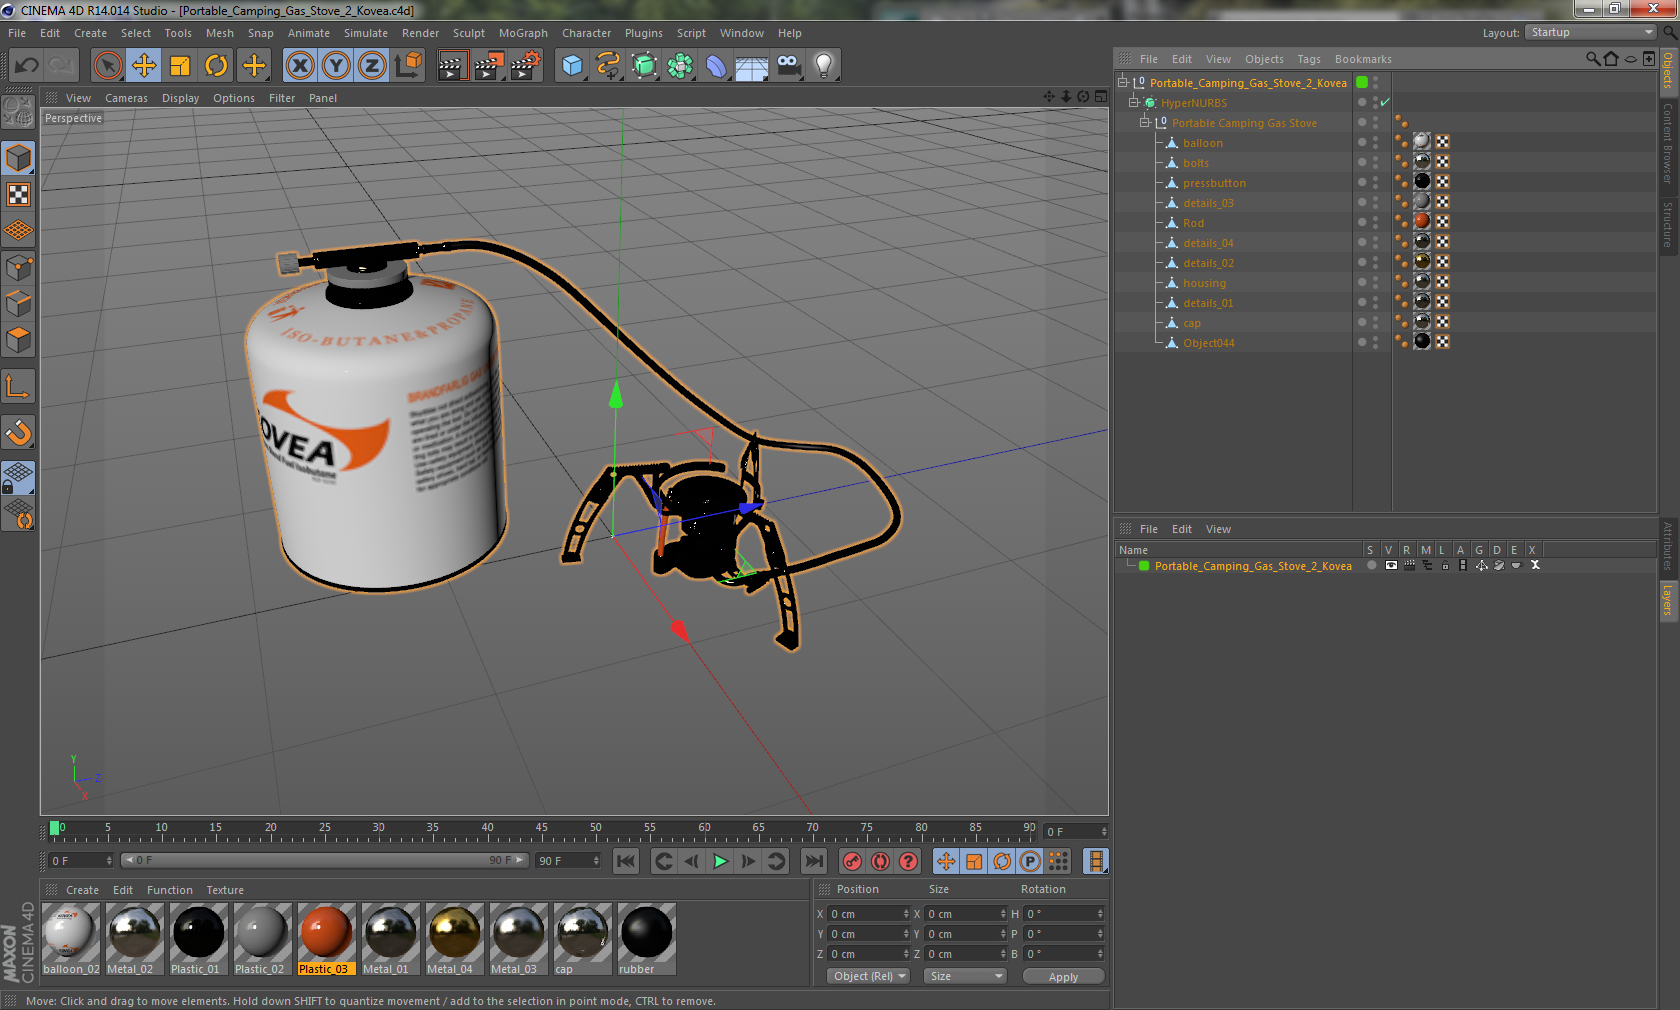Open the Object (Rel) coordinate dropdown
Image resolution: width=1680 pixels, height=1010 pixels.
(868, 976)
